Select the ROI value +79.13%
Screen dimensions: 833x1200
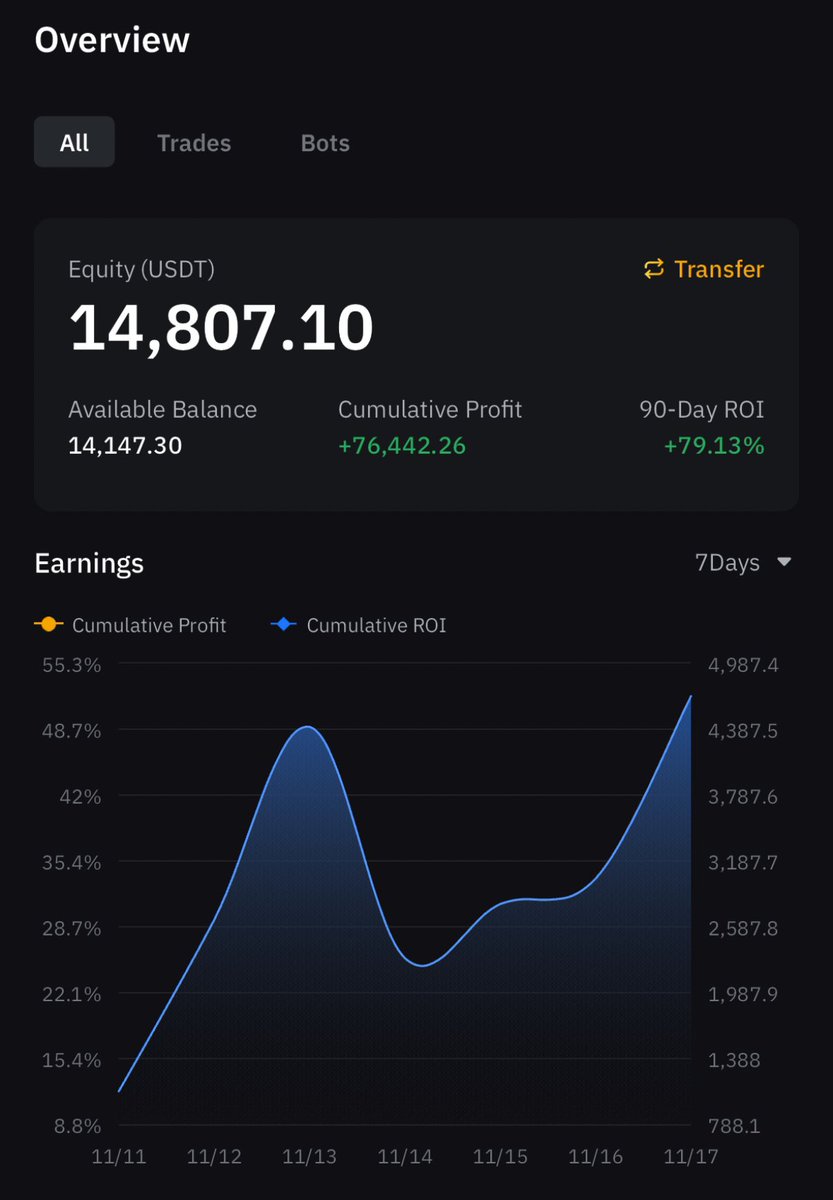tap(714, 445)
